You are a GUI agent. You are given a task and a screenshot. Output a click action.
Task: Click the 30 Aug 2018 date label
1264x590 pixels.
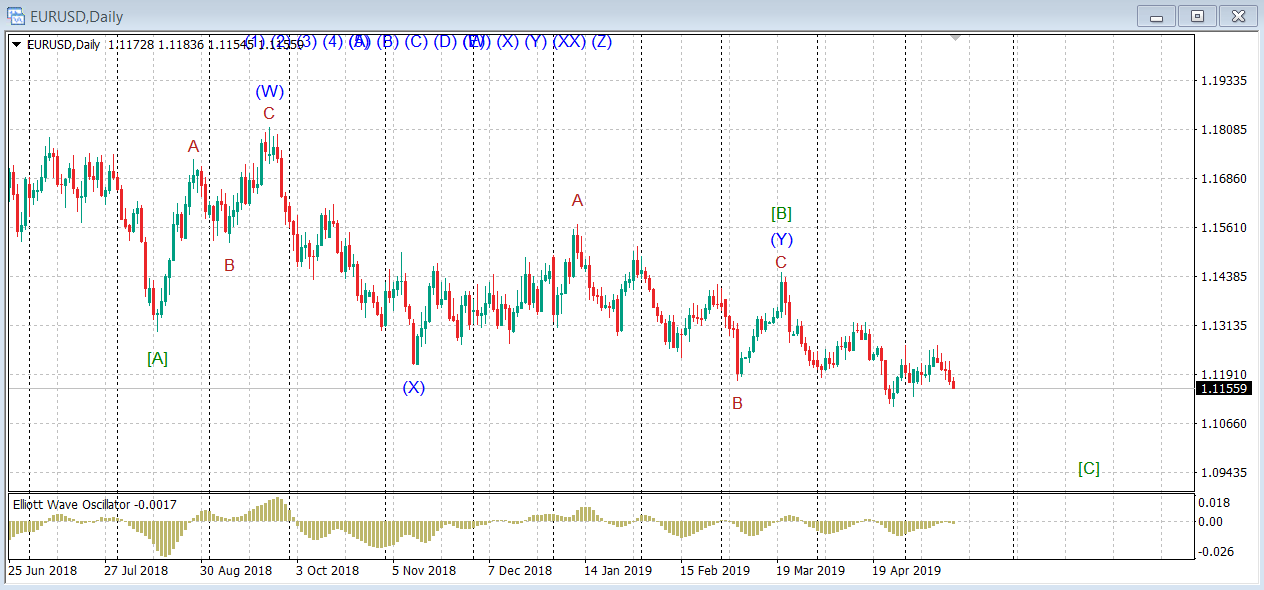[x=236, y=571]
